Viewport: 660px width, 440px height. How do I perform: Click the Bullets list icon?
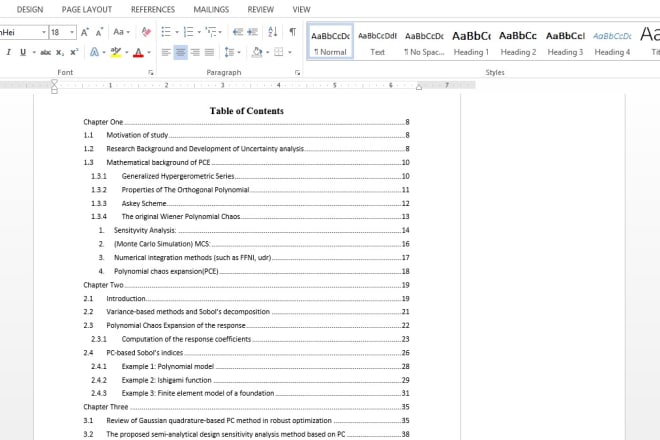166,32
